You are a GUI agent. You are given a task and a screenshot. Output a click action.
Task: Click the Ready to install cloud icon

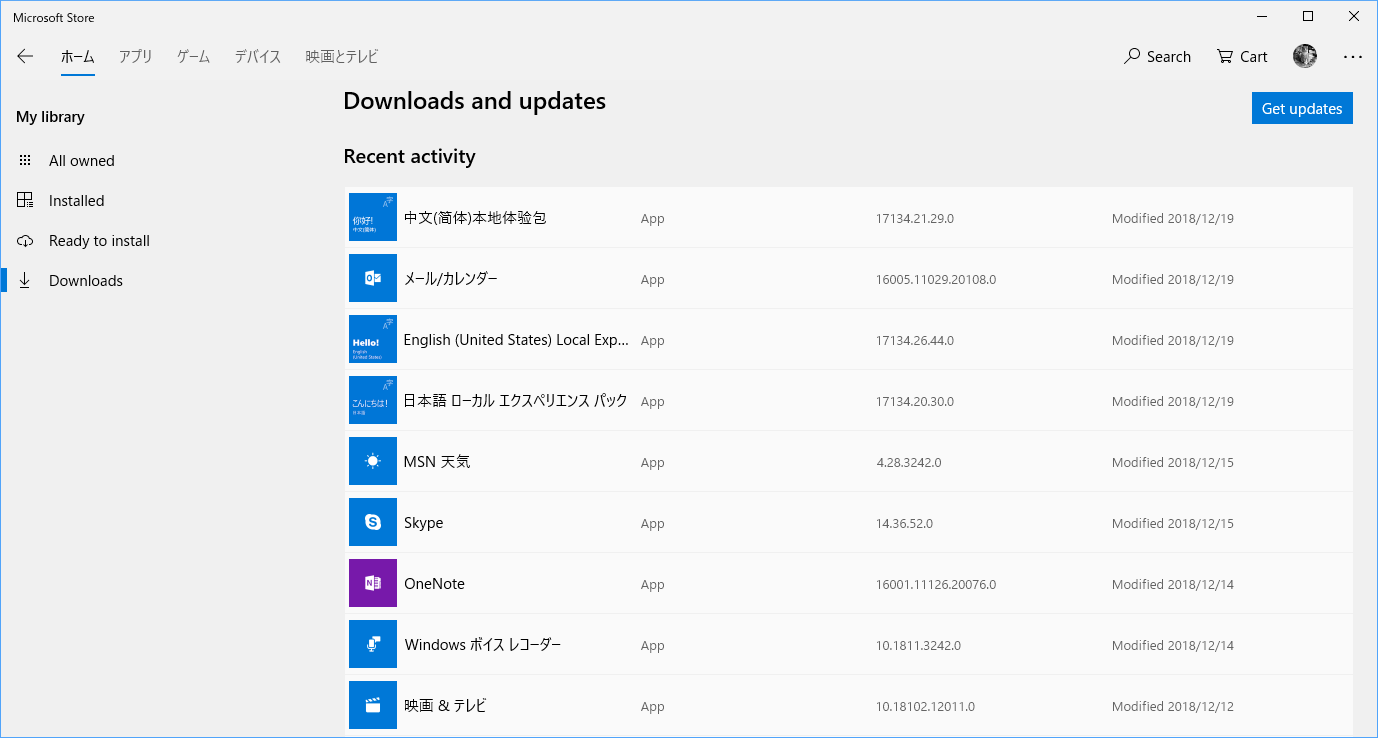[25, 241]
